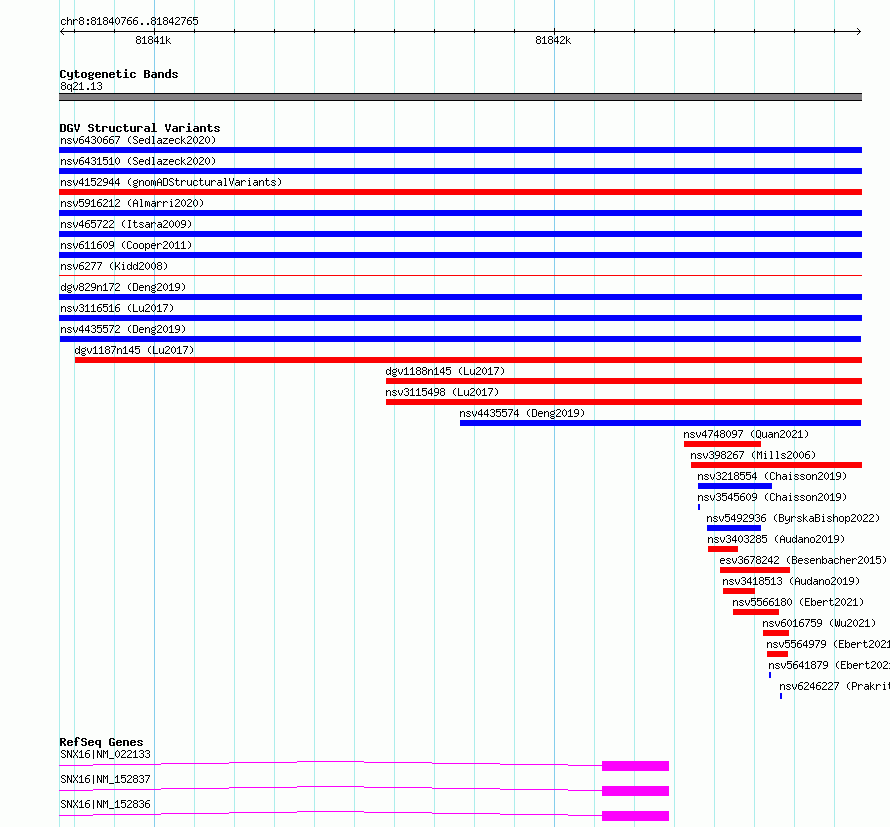Select nsv3218554 (Chaisson2019) variant label

(x=772, y=476)
